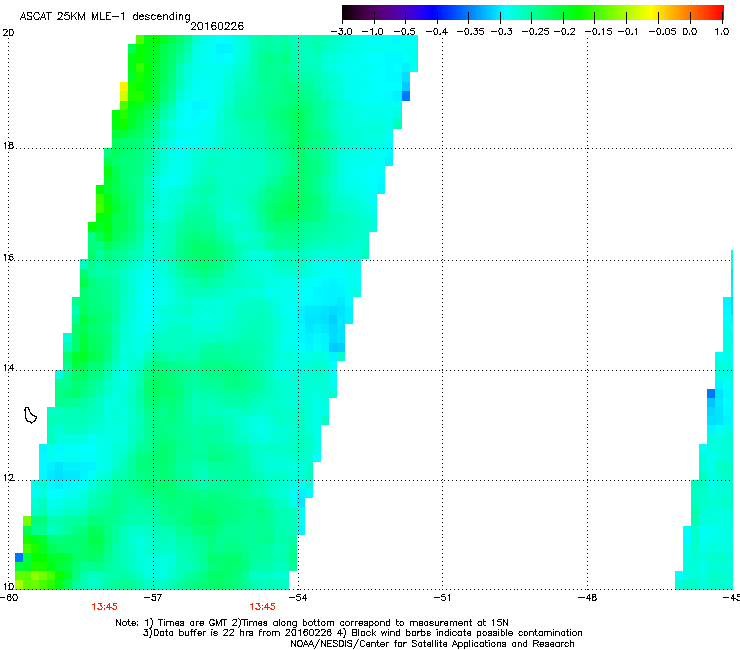Viewport: 740px width, 650px height.
Task: Click the red '13:45' time left of -54
Action: [x=262, y=607]
